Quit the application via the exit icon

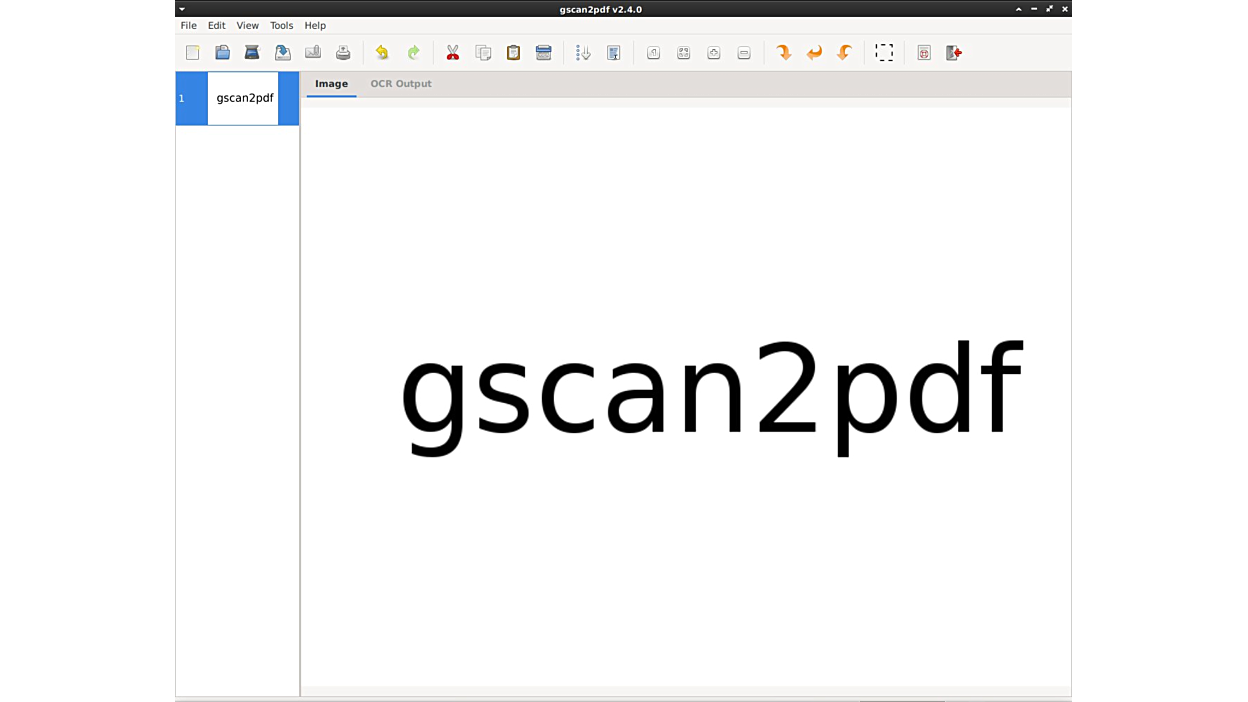954,53
